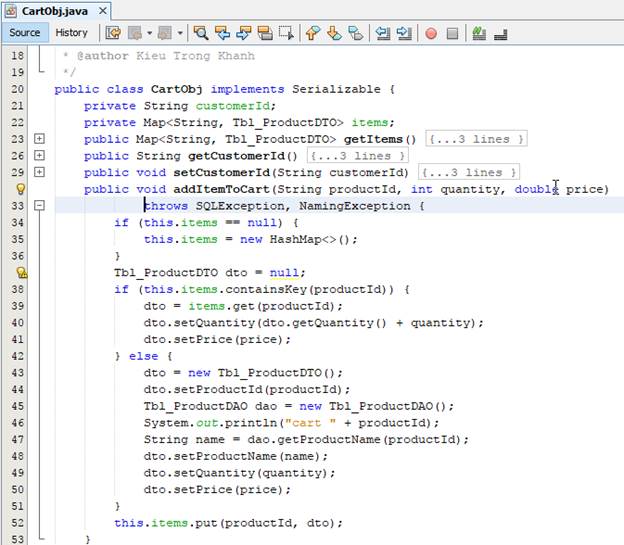Open the Forward history dropdown arrow
Image resolution: width=624 pixels, height=545 pixels.
coord(180,33)
